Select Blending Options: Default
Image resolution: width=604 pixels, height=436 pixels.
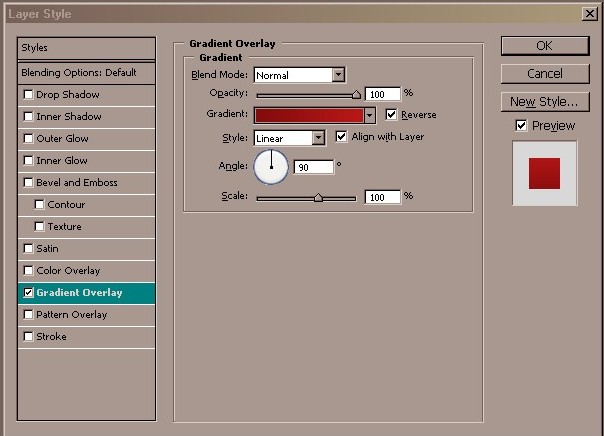87,73
